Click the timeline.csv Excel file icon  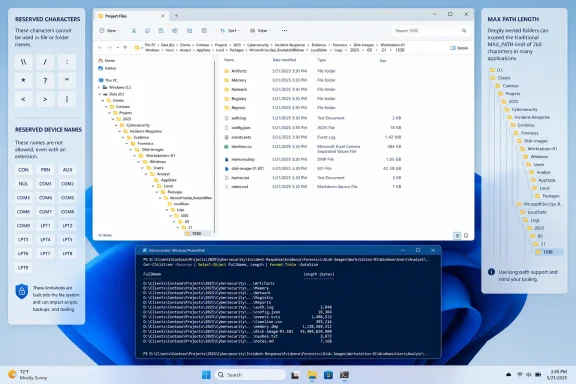[x=227, y=146]
